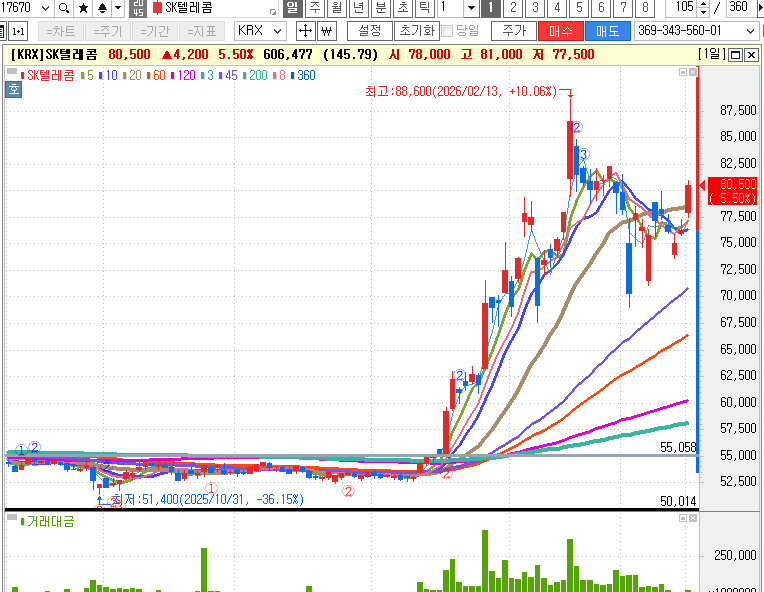Click the 200-day moving average legend

255,76
